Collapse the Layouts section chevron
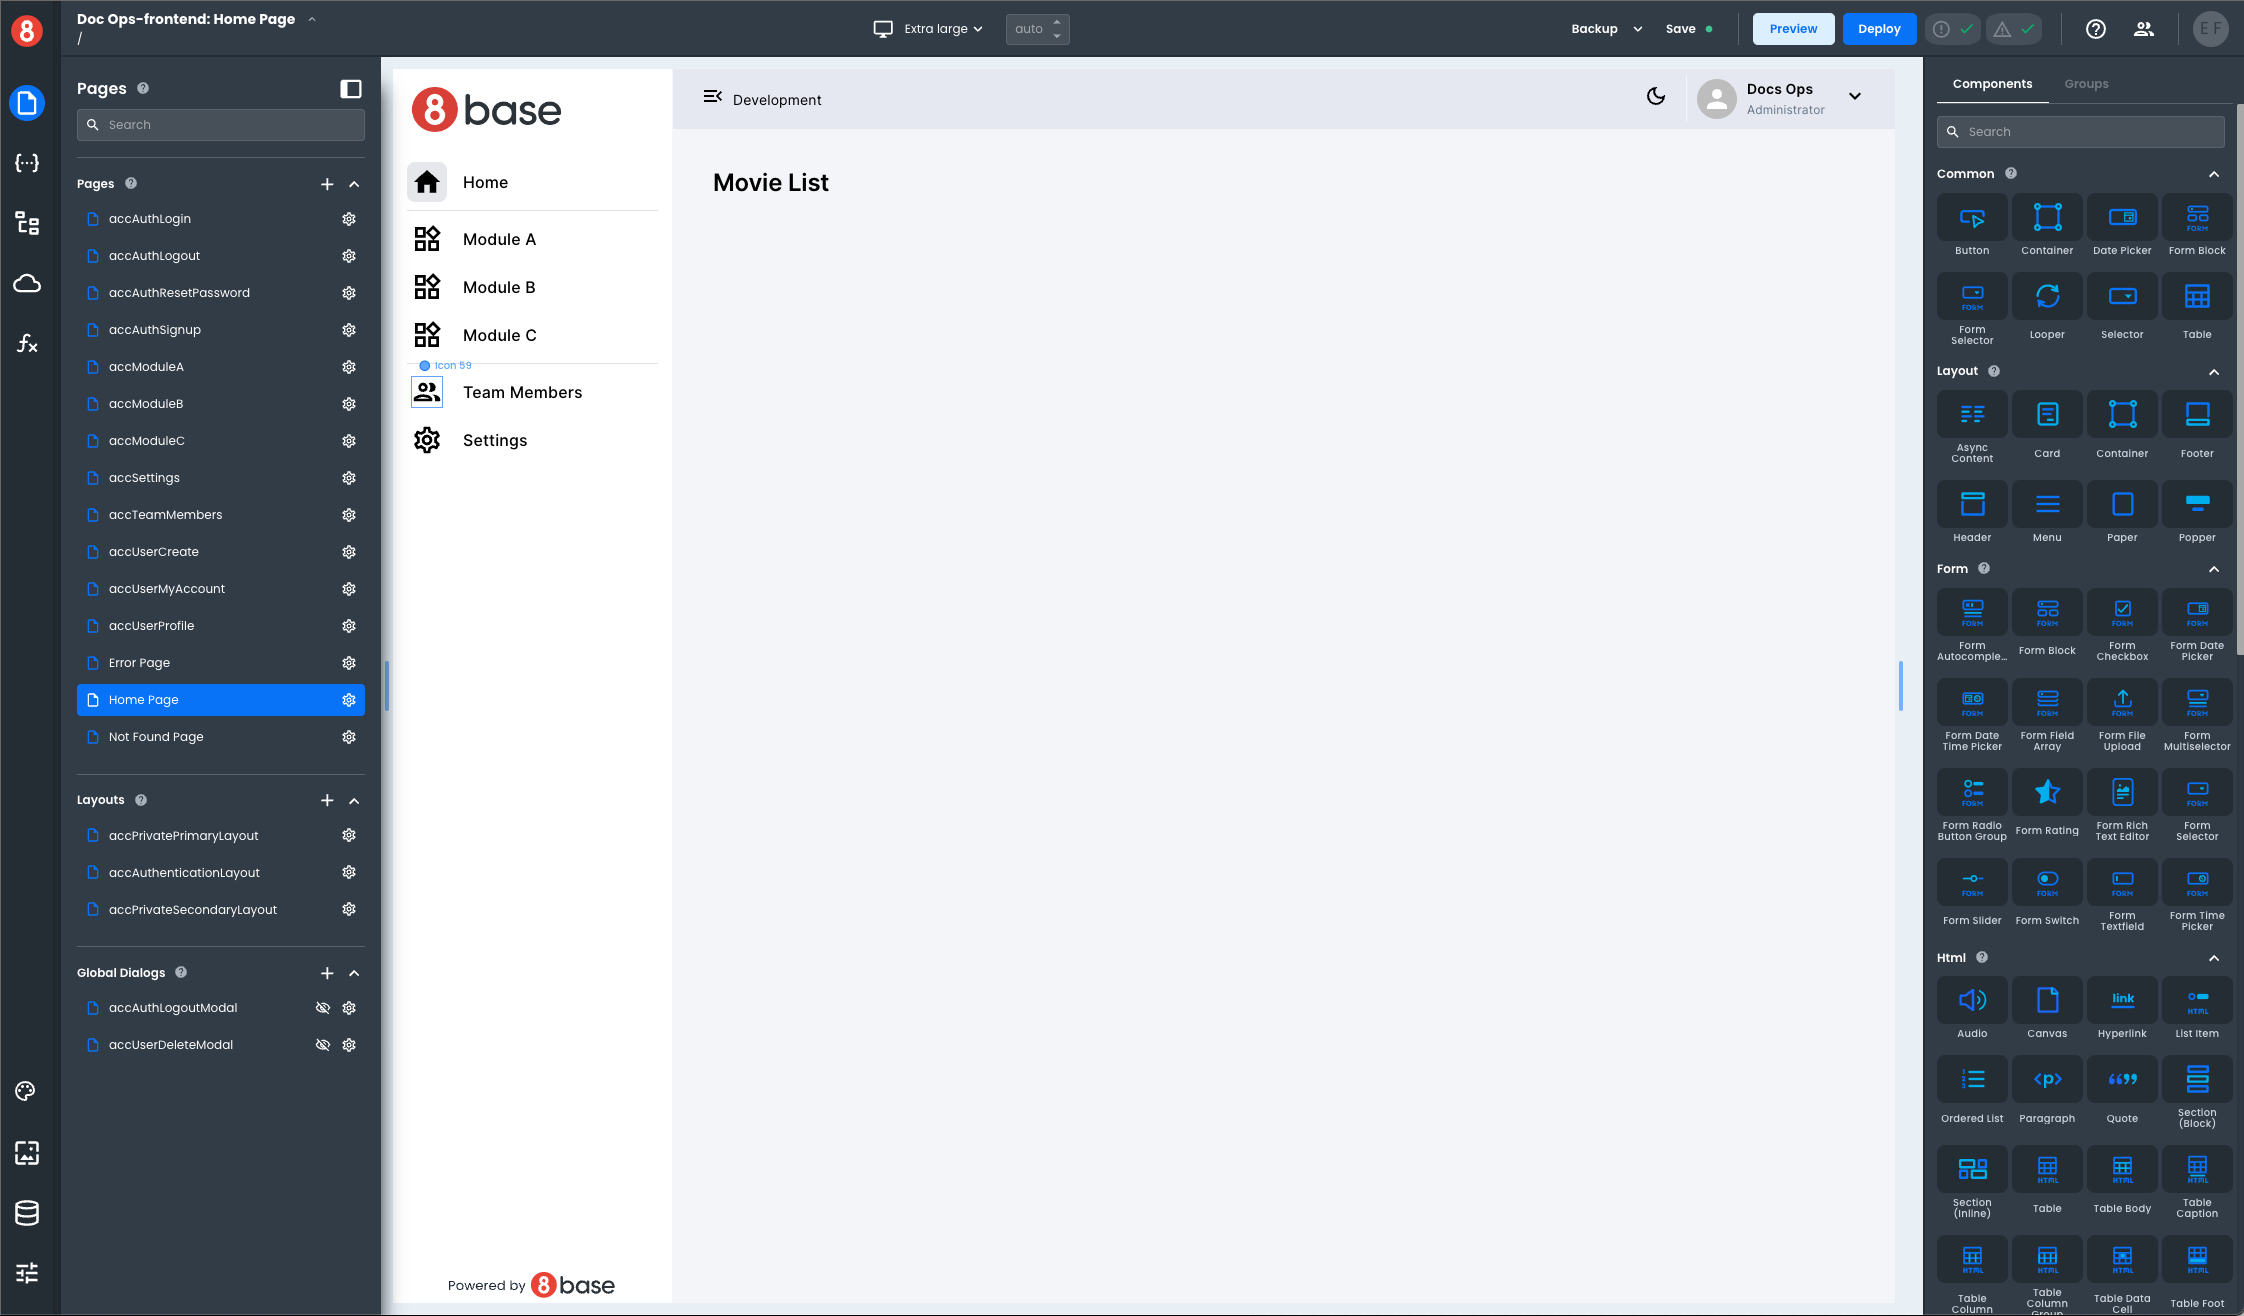The width and height of the screenshot is (2244, 1316). [x=354, y=801]
